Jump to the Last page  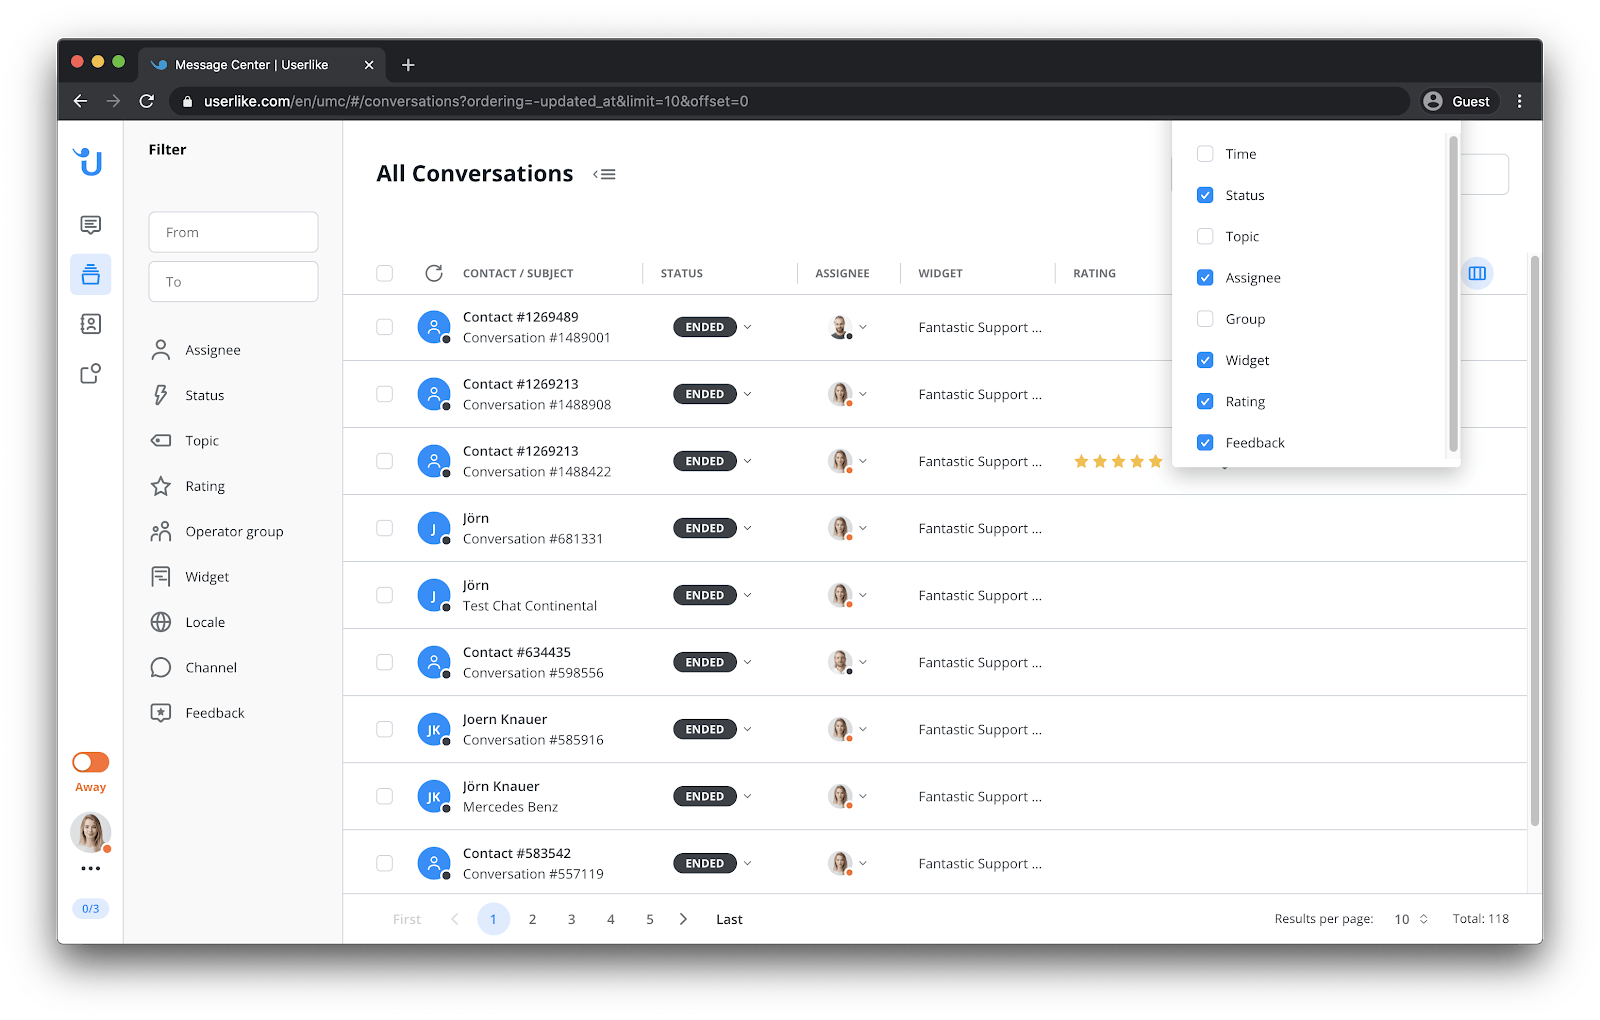pos(729,919)
